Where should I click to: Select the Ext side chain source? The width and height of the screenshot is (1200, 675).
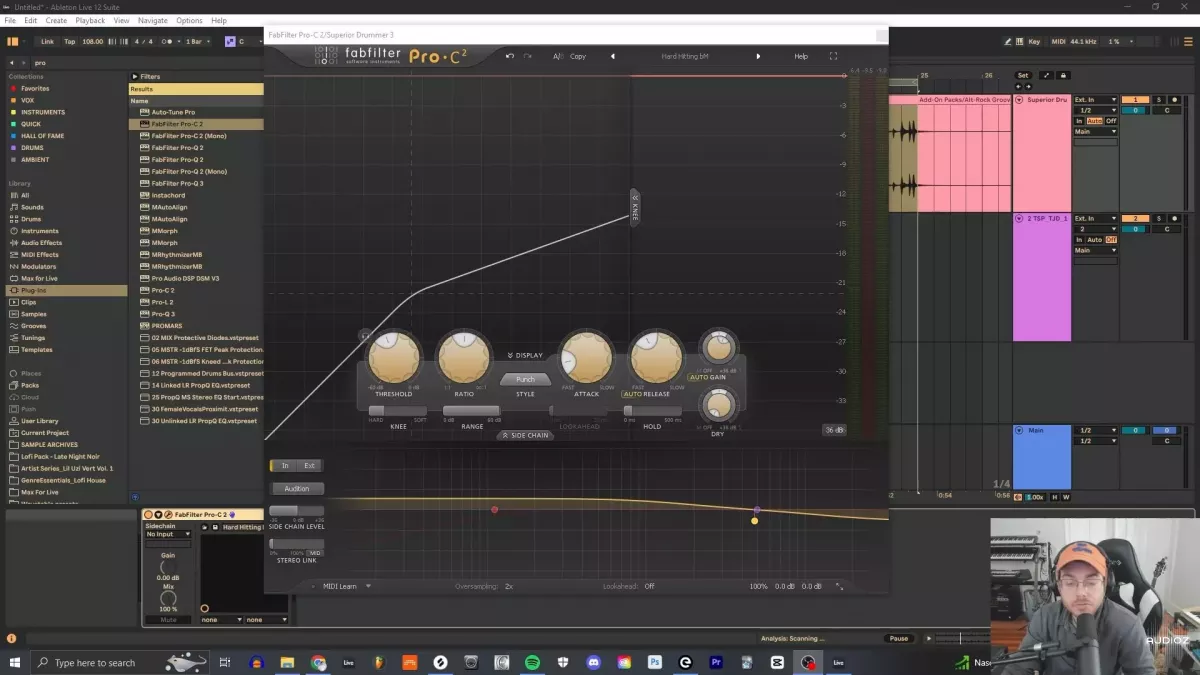(x=310, y=466)
